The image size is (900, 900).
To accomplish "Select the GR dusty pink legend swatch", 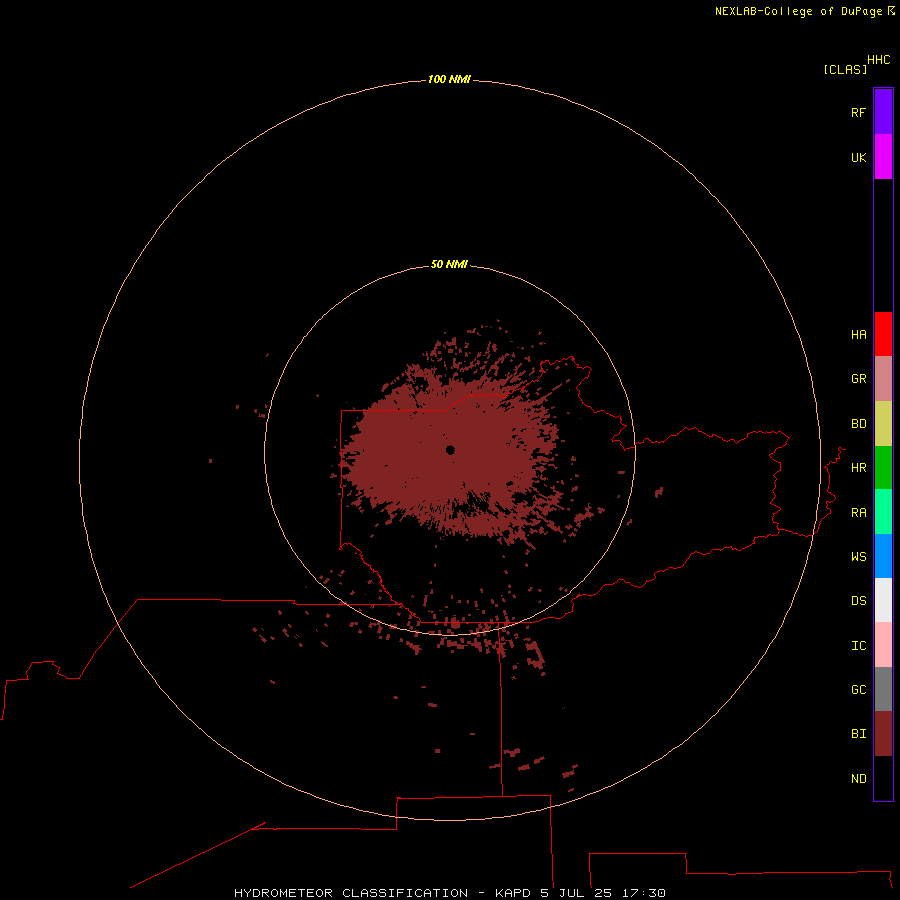I will click(x=883, y=379).
